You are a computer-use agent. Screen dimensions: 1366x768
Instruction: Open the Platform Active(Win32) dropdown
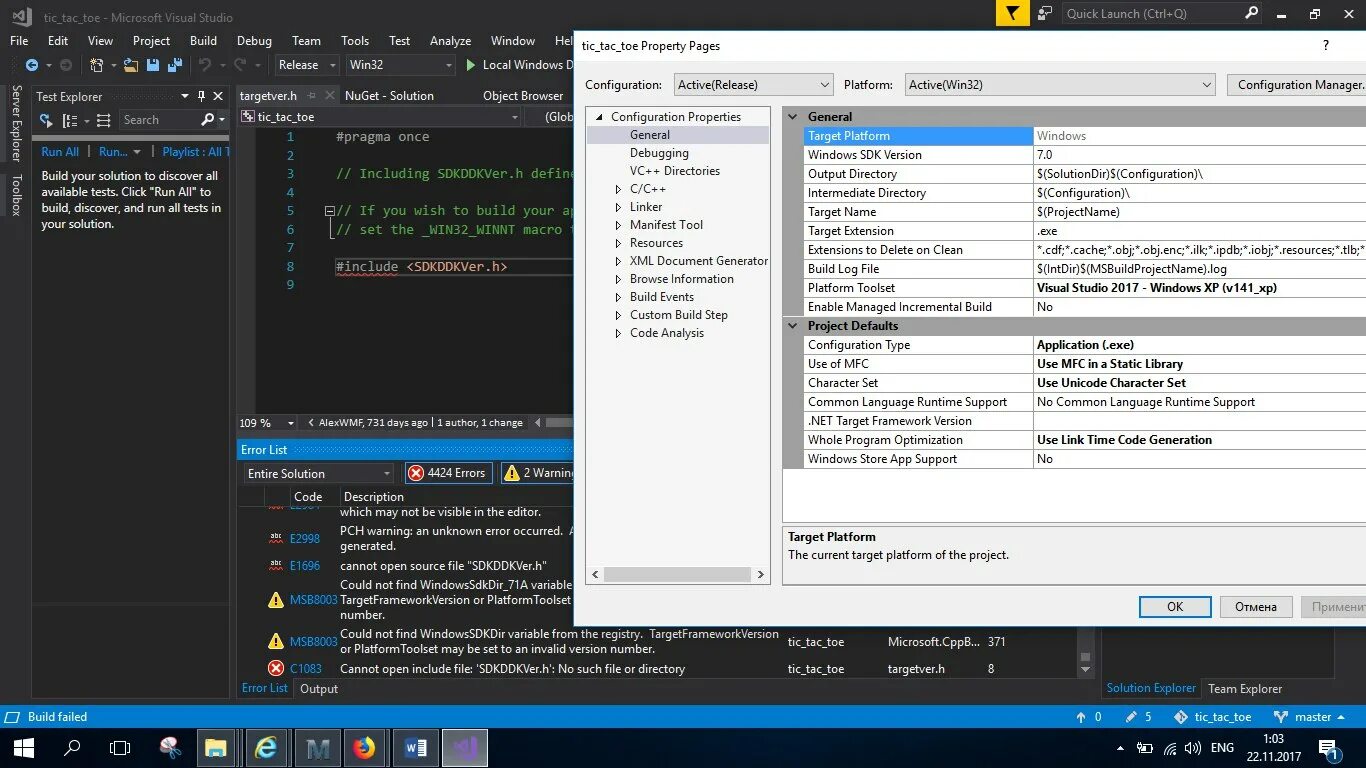[x=1059, y=85]
